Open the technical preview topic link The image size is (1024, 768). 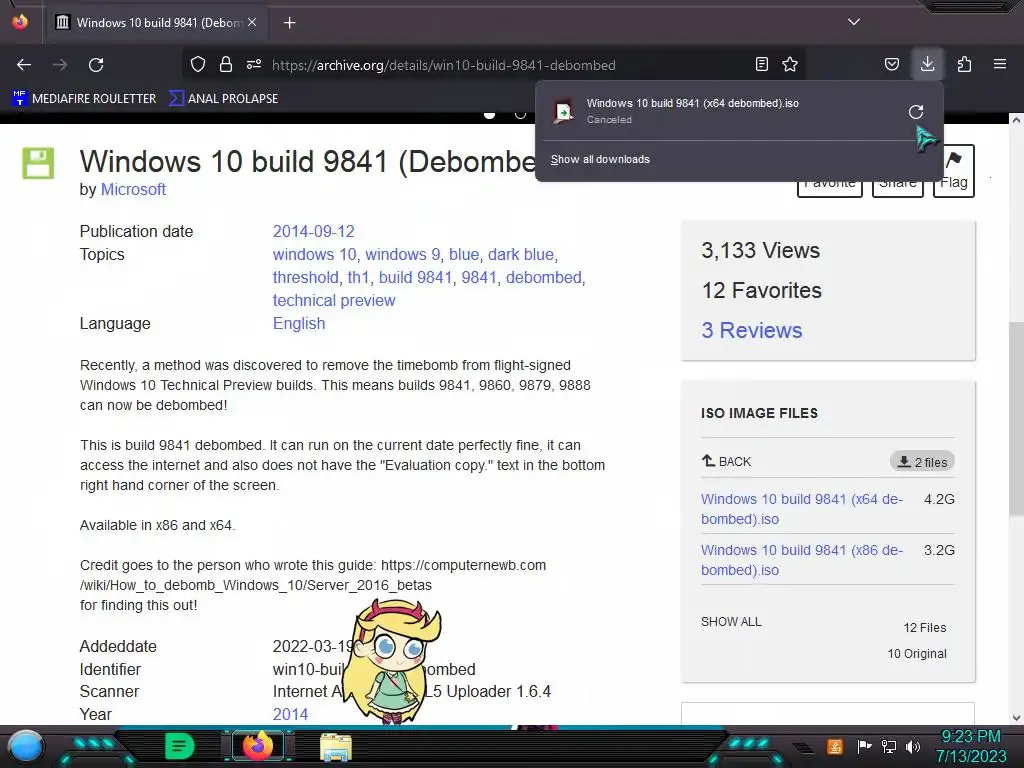click(x=334, y=300)
